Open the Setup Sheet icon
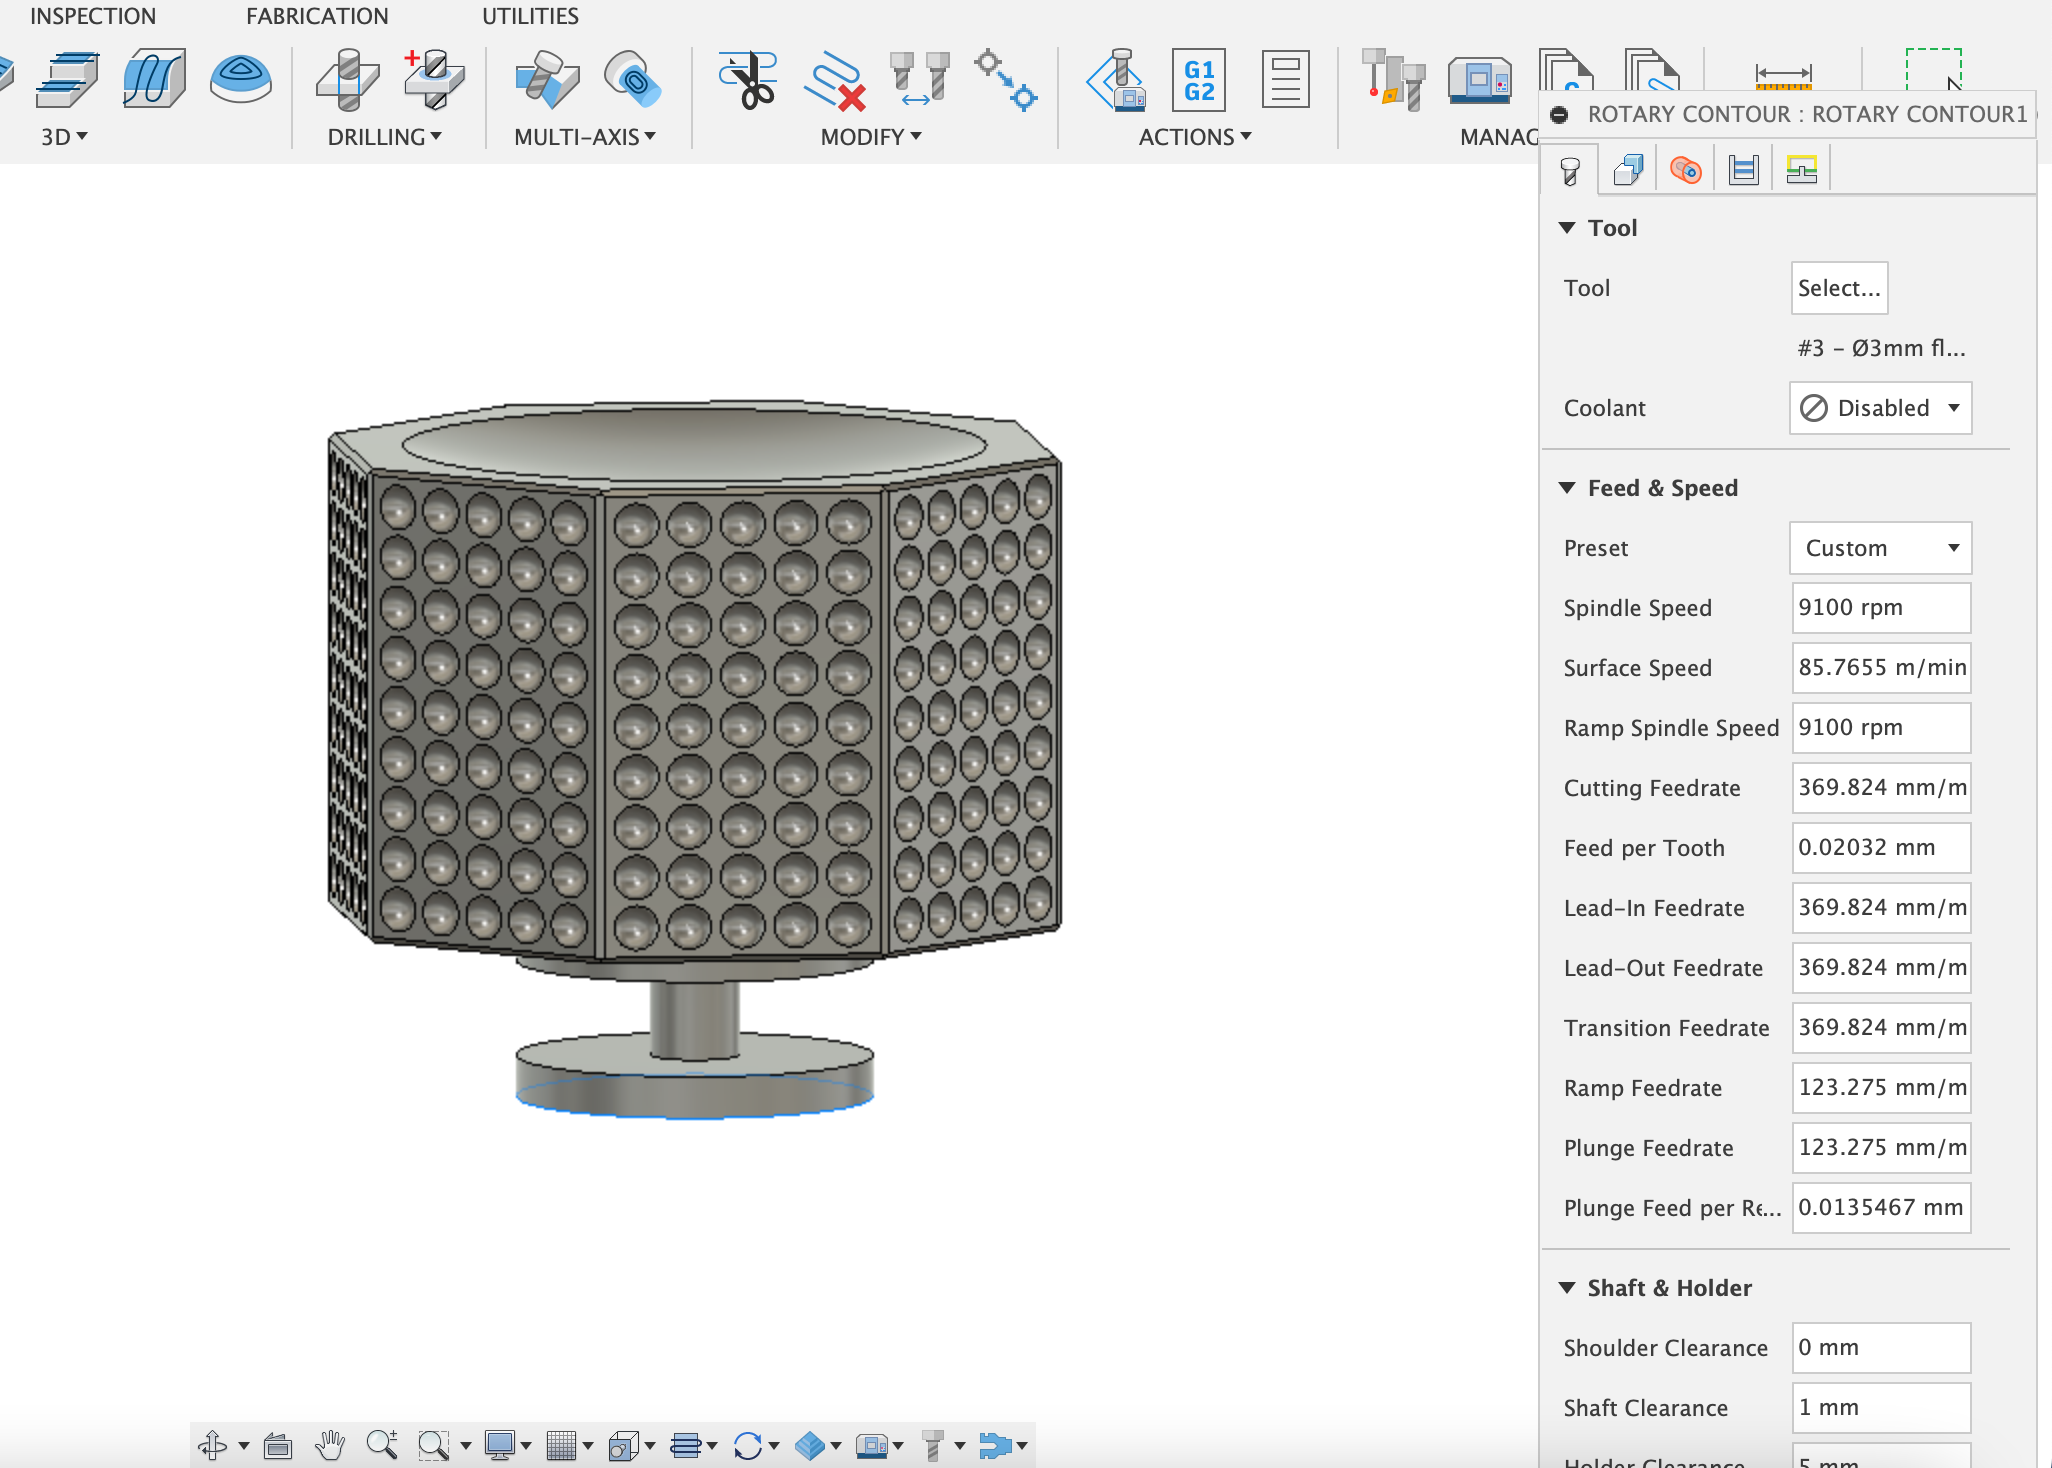Viewport: 2052px width, 1468px height. pos(1285,79)
